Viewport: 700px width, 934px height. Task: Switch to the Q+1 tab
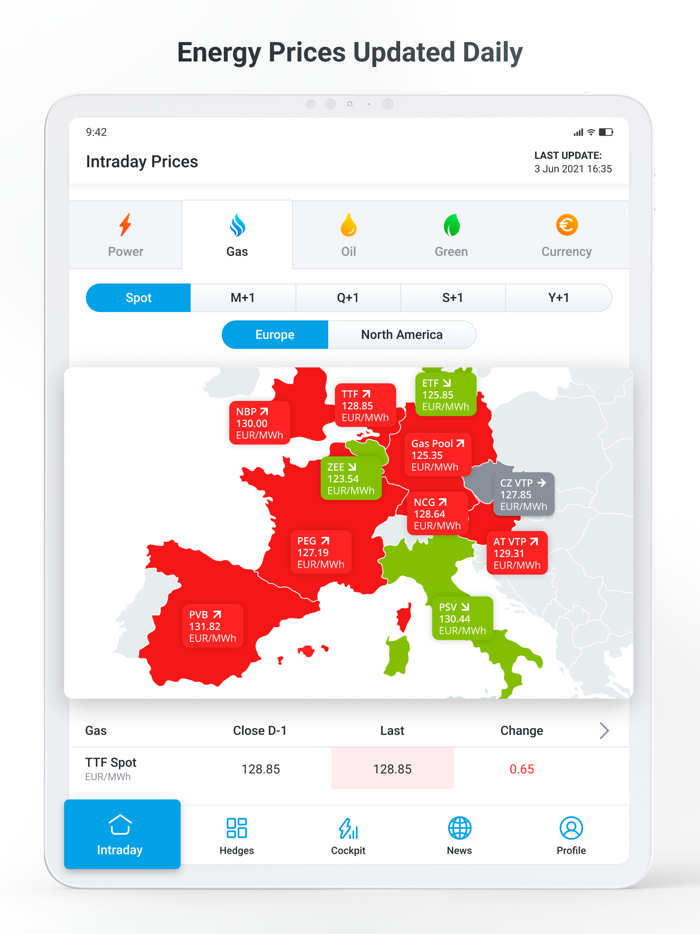(x=348, y=297)
